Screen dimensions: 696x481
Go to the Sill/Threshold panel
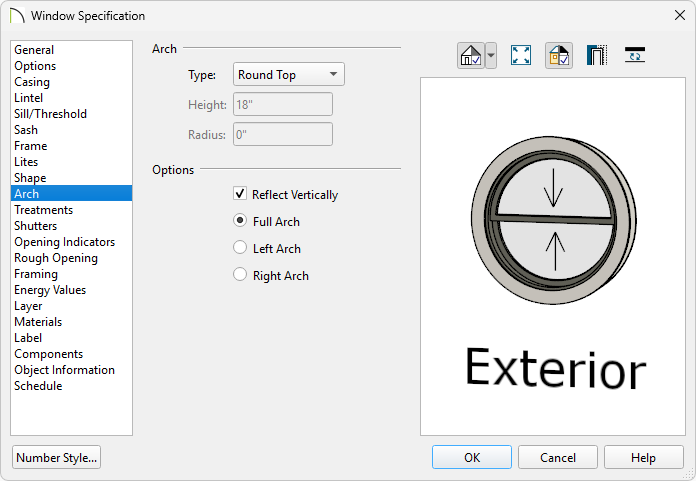71,114
